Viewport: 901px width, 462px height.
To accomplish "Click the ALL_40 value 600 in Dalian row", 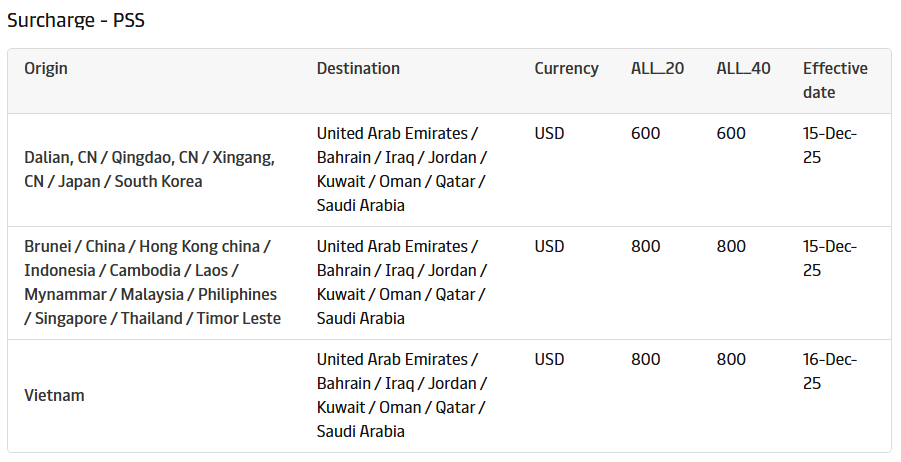I will (x=731, y=134).
